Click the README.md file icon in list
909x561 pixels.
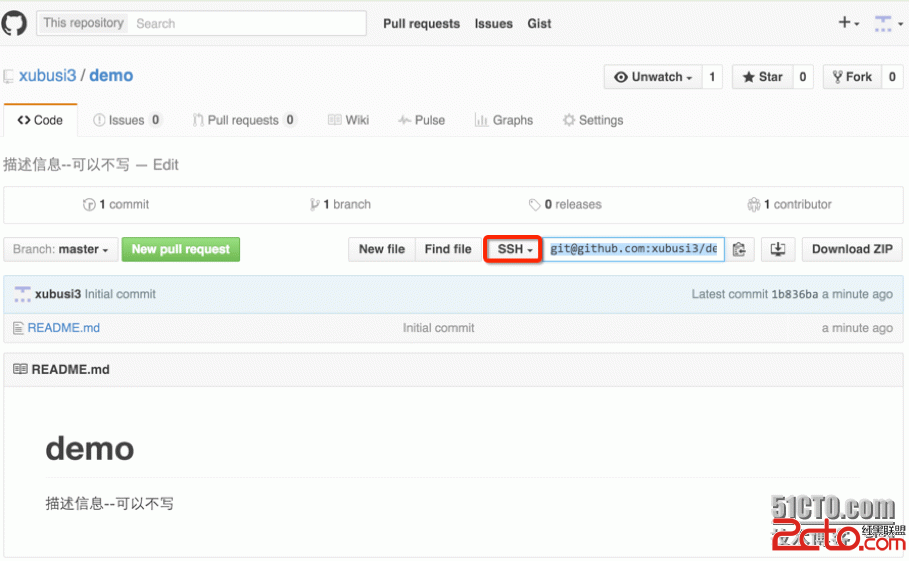pos(19,328)
